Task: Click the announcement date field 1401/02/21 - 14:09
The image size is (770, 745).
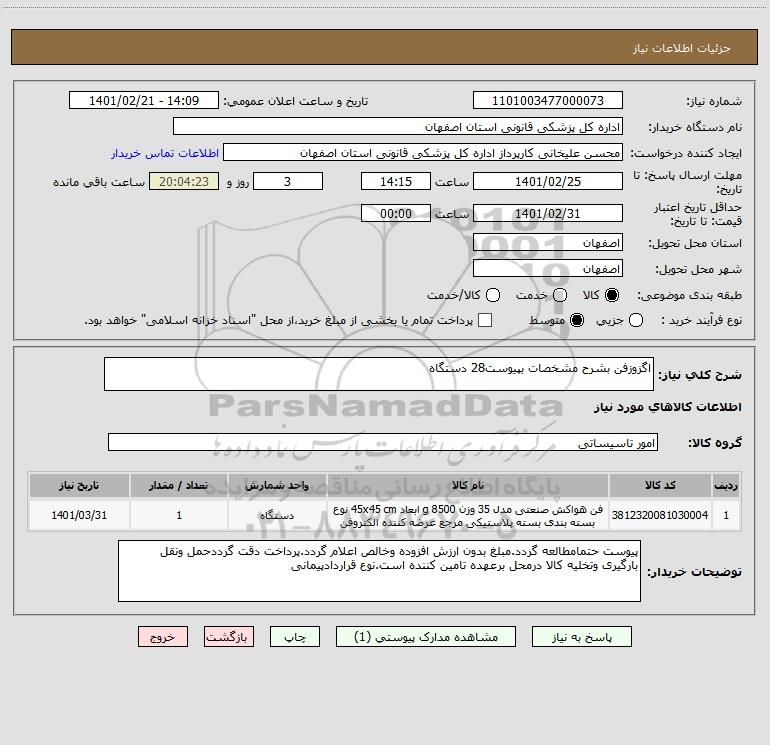Action: point(144,100)
